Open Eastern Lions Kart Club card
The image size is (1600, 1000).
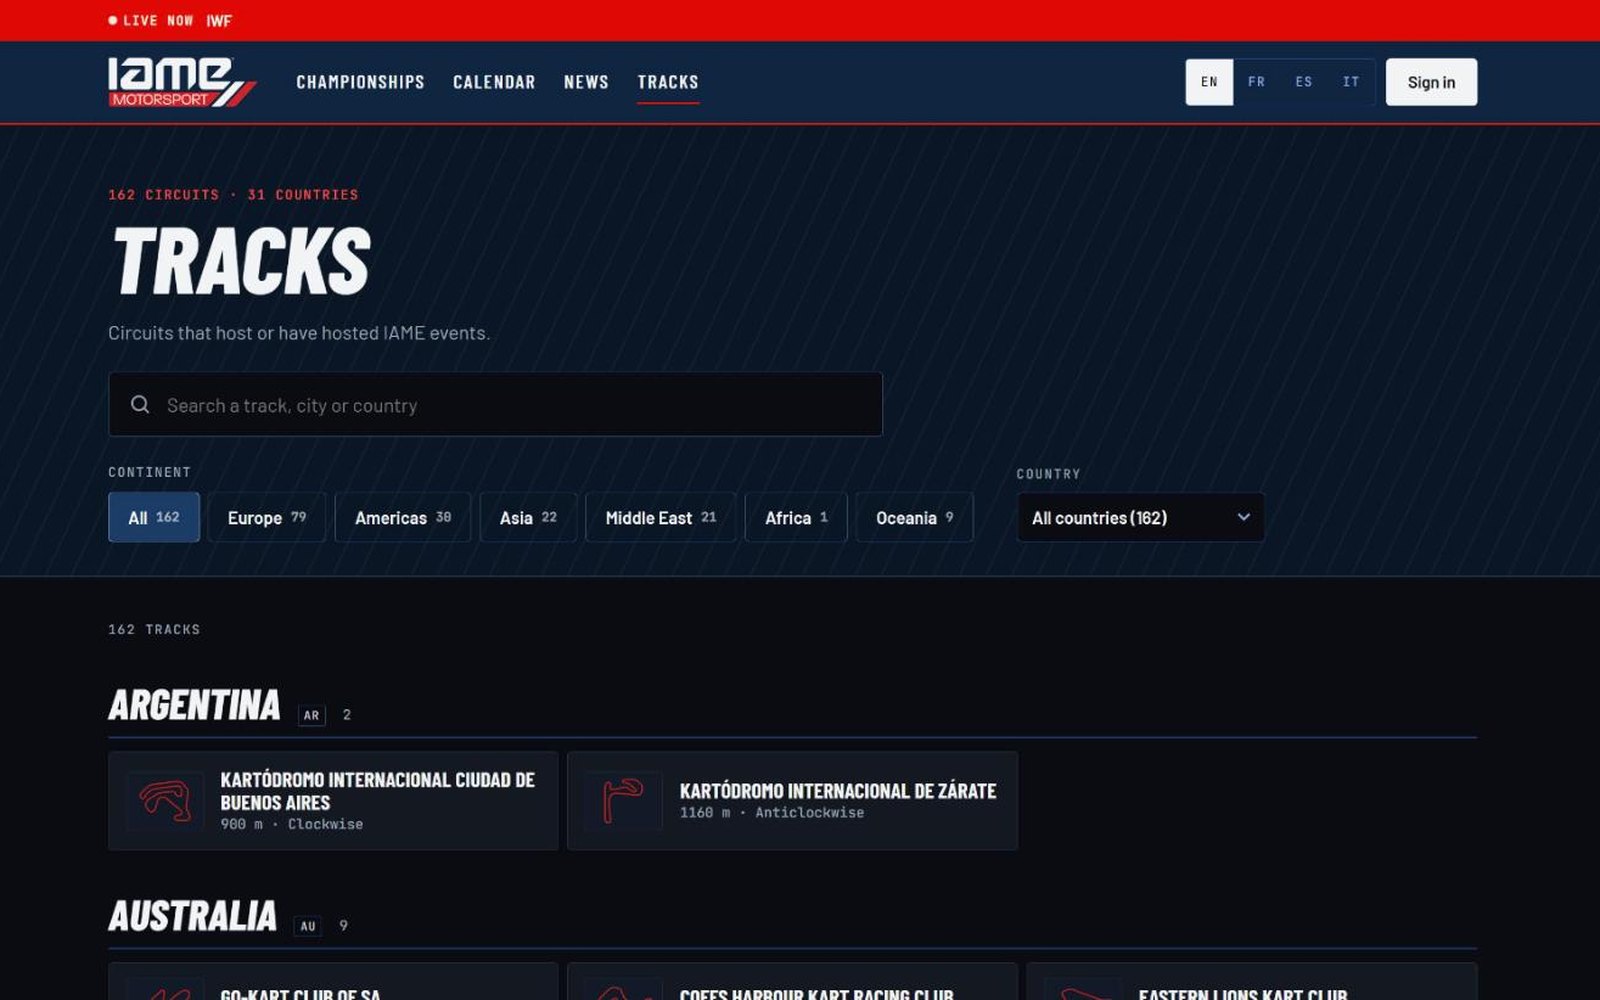1251,981
